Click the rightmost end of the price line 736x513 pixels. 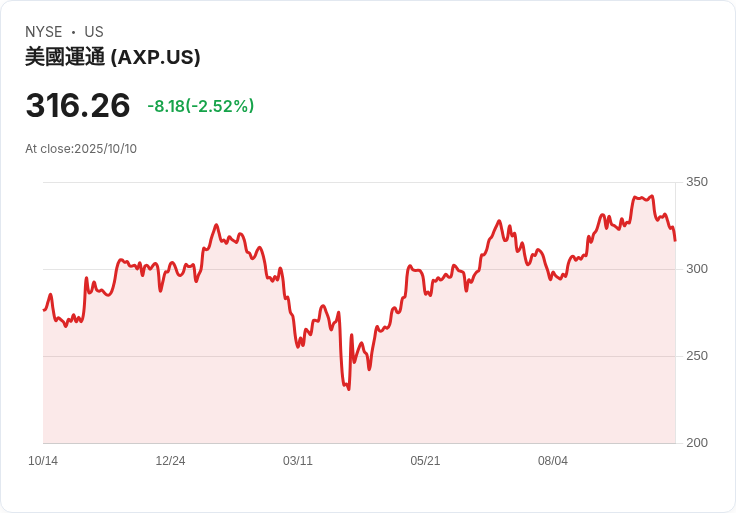pos(675,240)
